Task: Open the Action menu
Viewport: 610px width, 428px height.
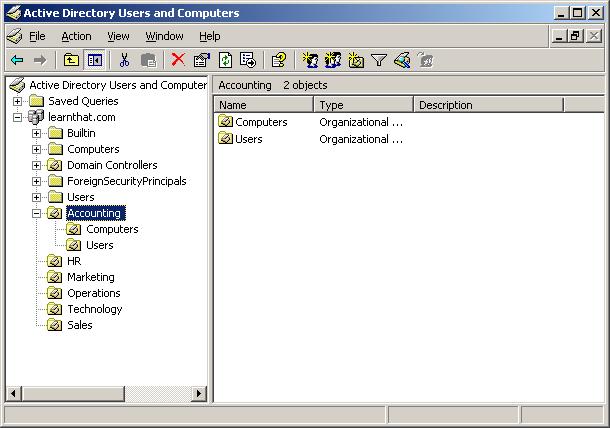Action: tap(76, 36)
